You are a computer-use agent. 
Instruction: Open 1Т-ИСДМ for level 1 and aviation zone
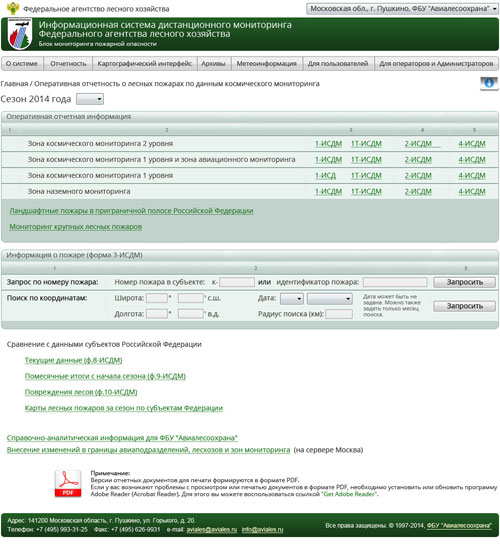tap(366, 160)
